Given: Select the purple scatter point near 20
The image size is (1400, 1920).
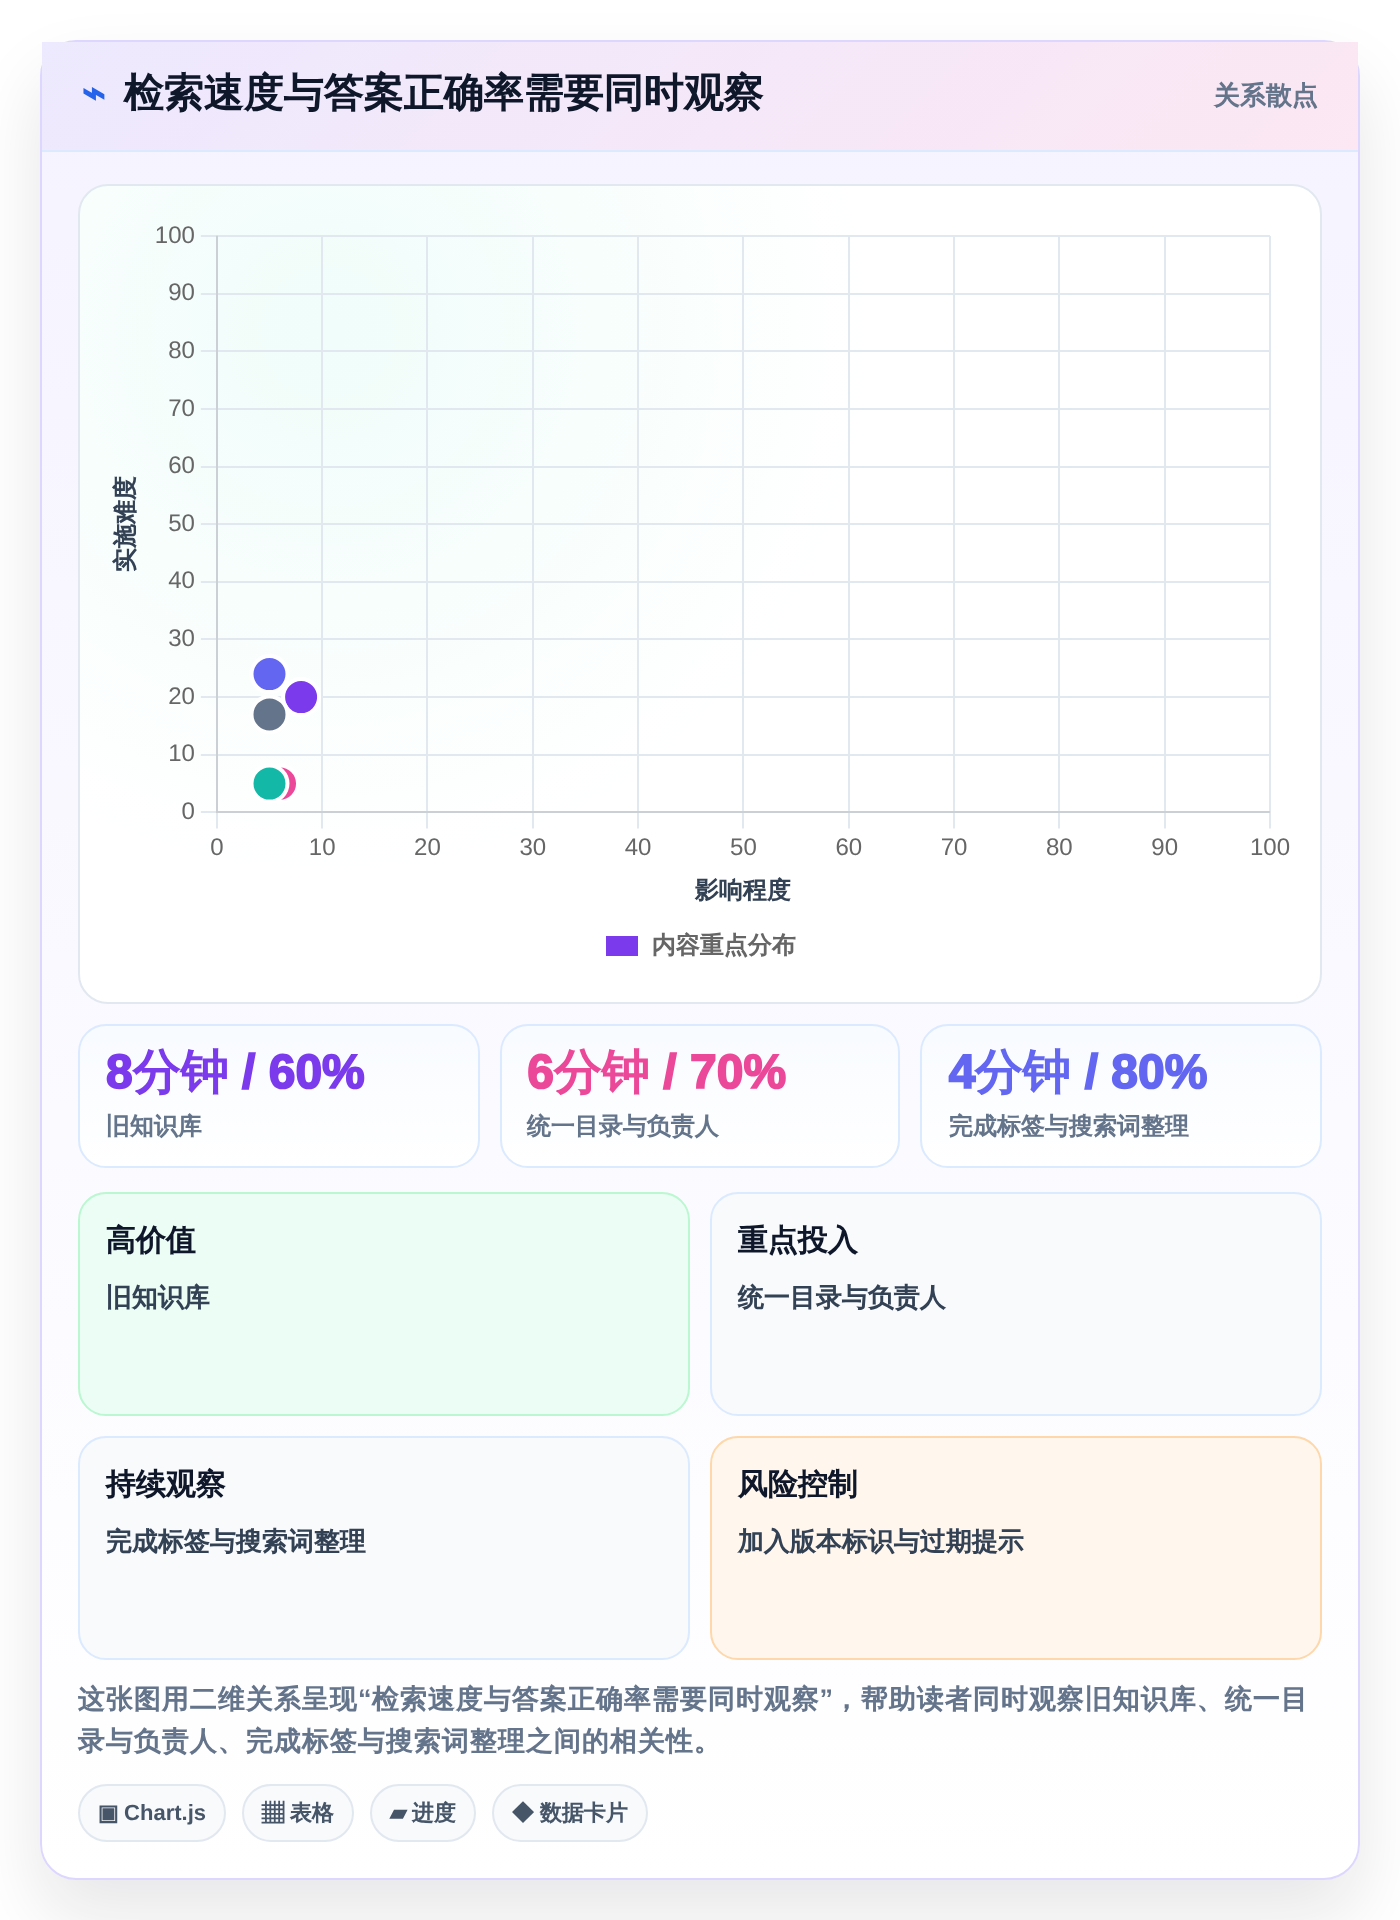Looking at the screenshot, I should click(301, 697).
